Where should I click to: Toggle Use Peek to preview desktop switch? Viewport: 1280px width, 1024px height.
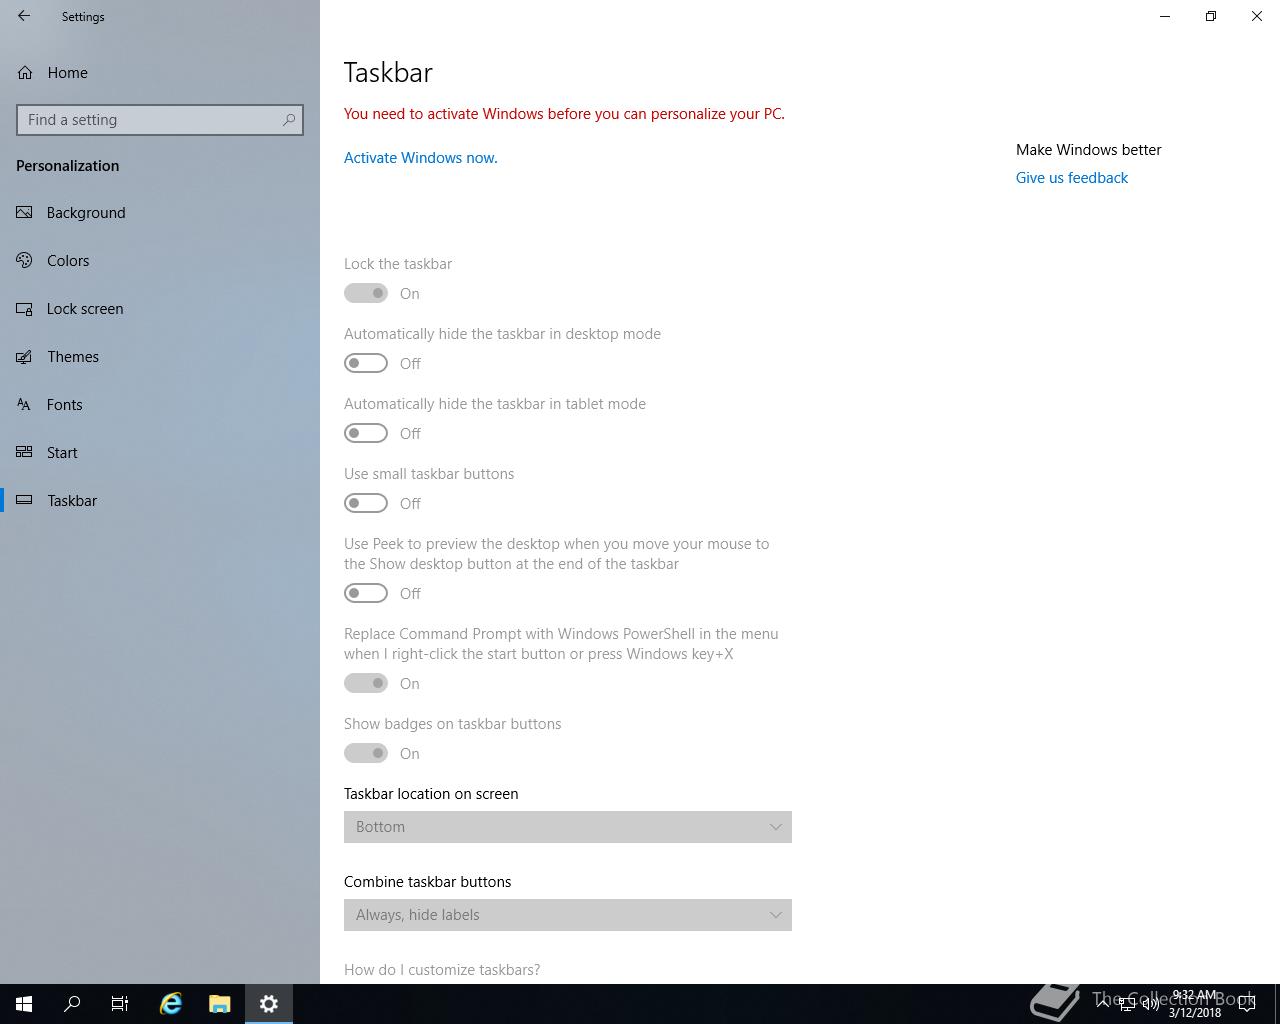(366, 593)
